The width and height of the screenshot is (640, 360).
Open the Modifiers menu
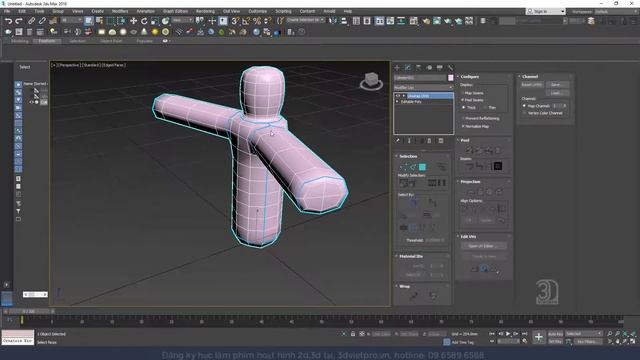point(120,11)
